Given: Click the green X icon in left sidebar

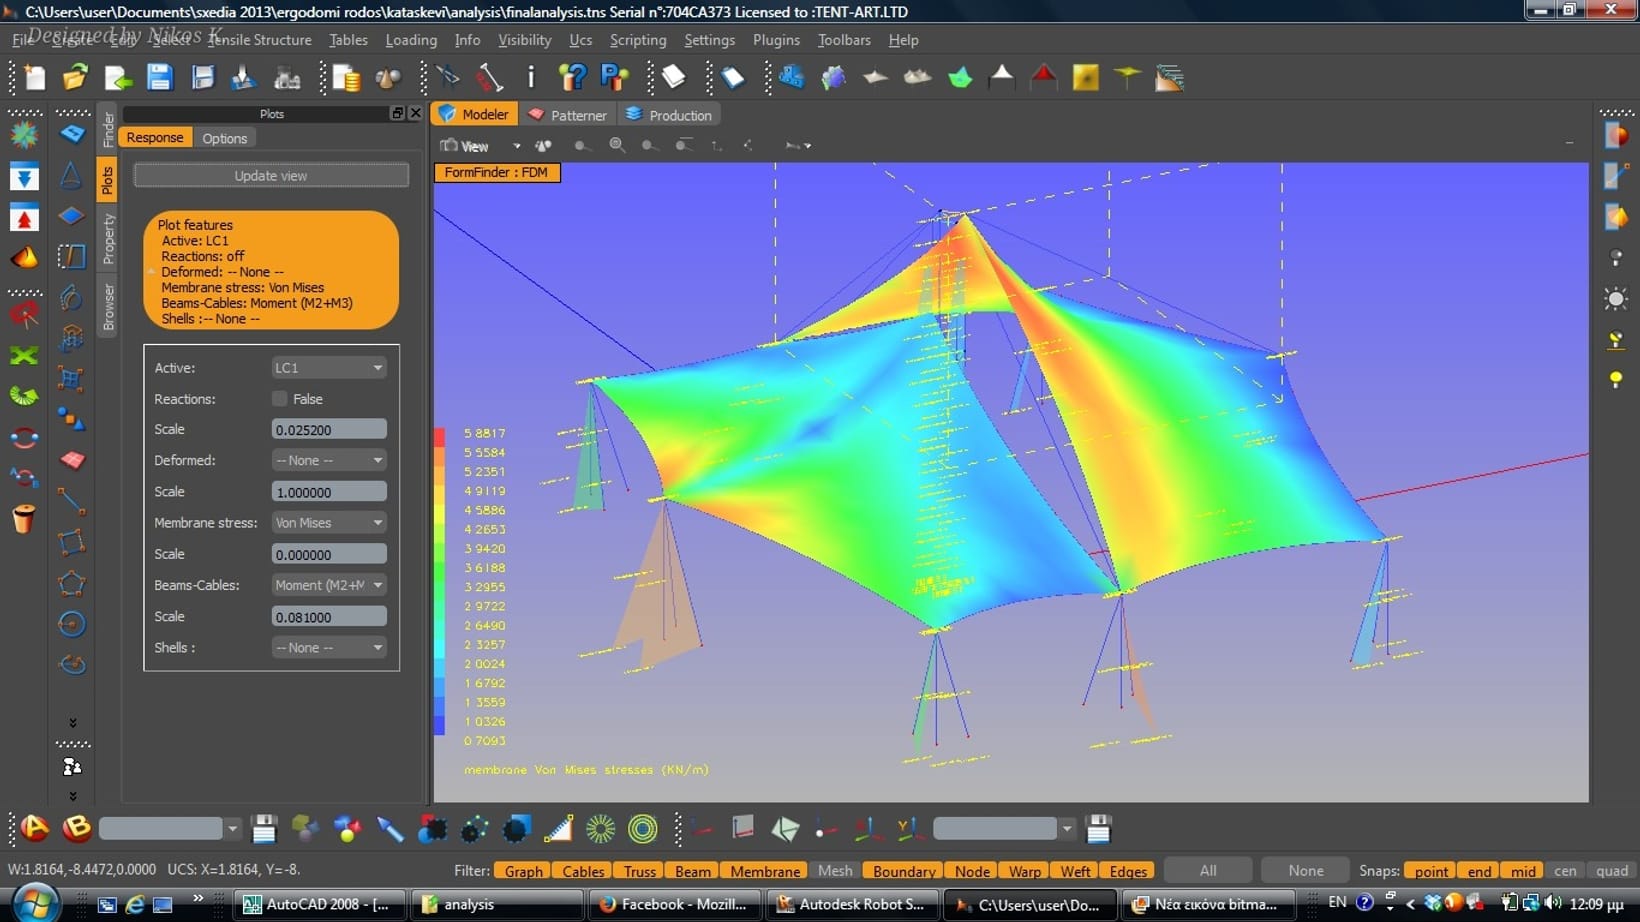Looking at the screenshot, I should pyautogui.click(x=24, y=356).
